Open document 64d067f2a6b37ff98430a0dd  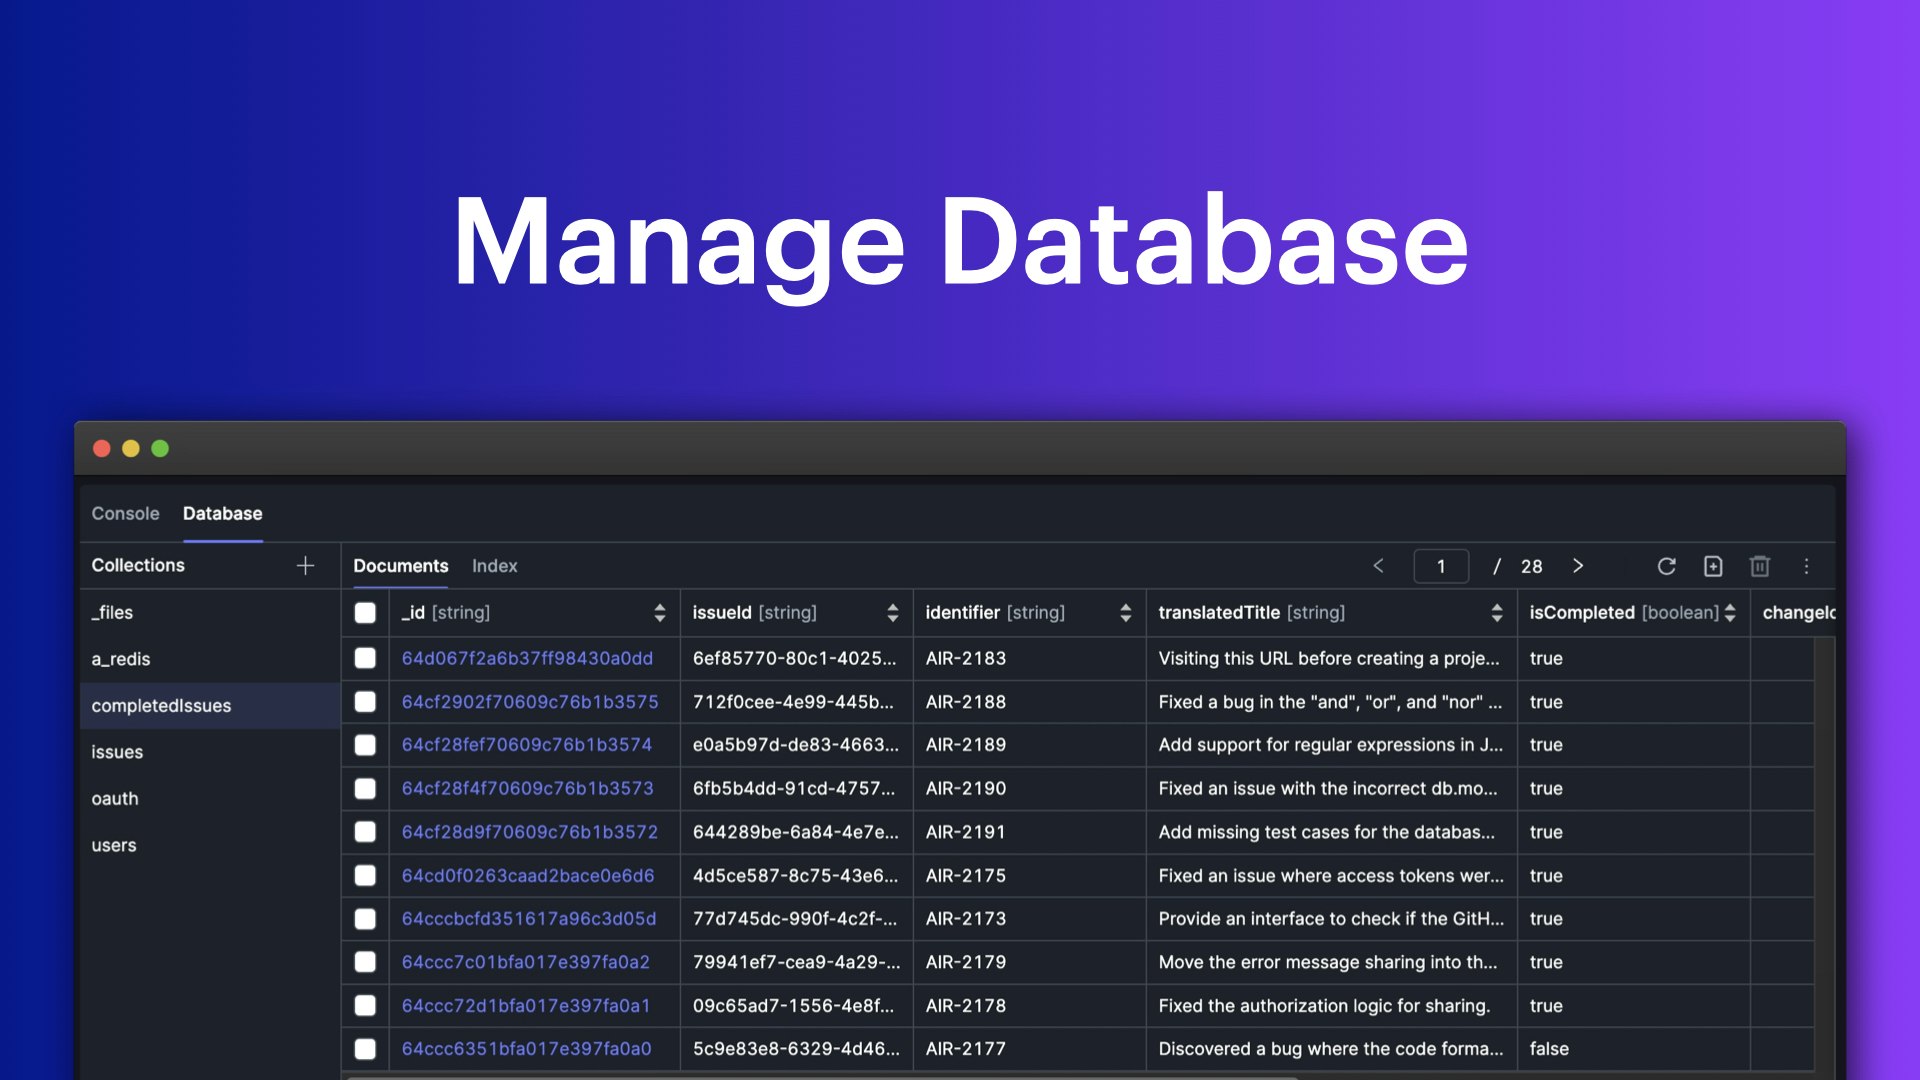tap(527, 658)
